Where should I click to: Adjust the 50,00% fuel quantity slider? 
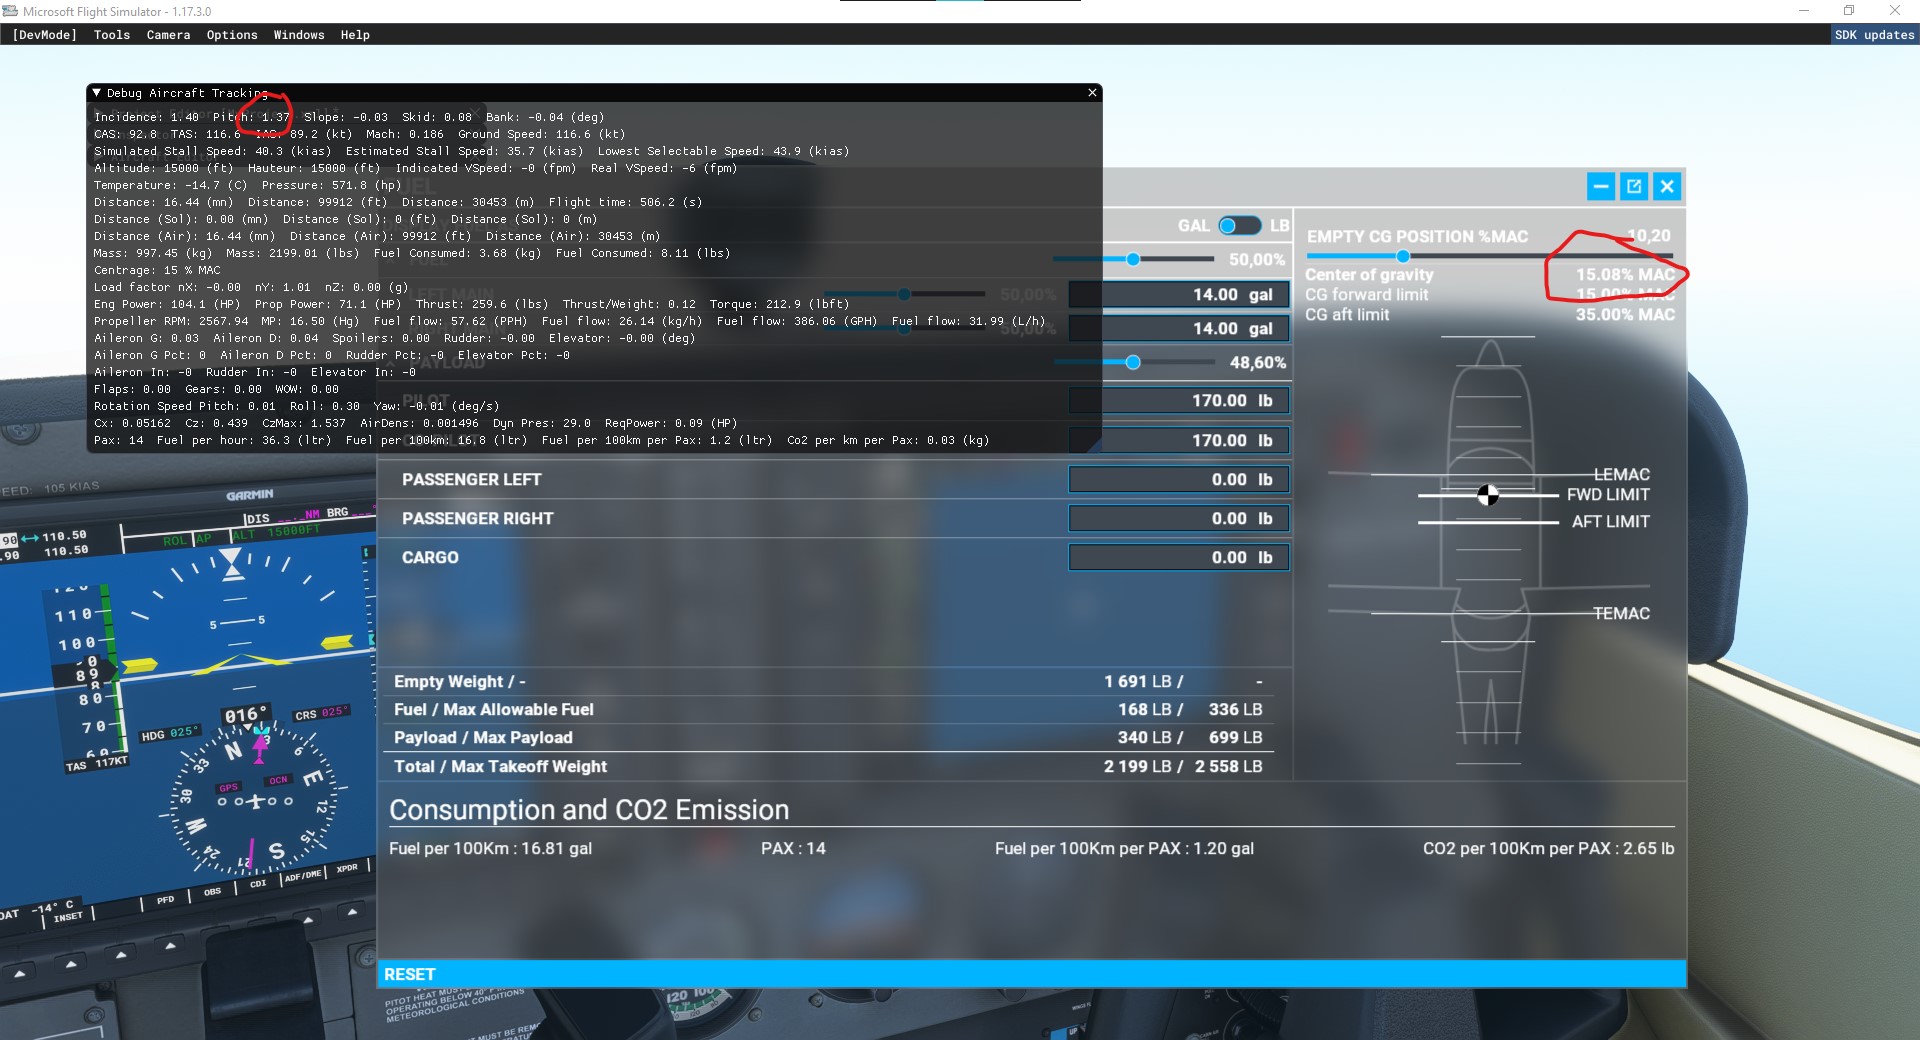tap(1133, 259)
